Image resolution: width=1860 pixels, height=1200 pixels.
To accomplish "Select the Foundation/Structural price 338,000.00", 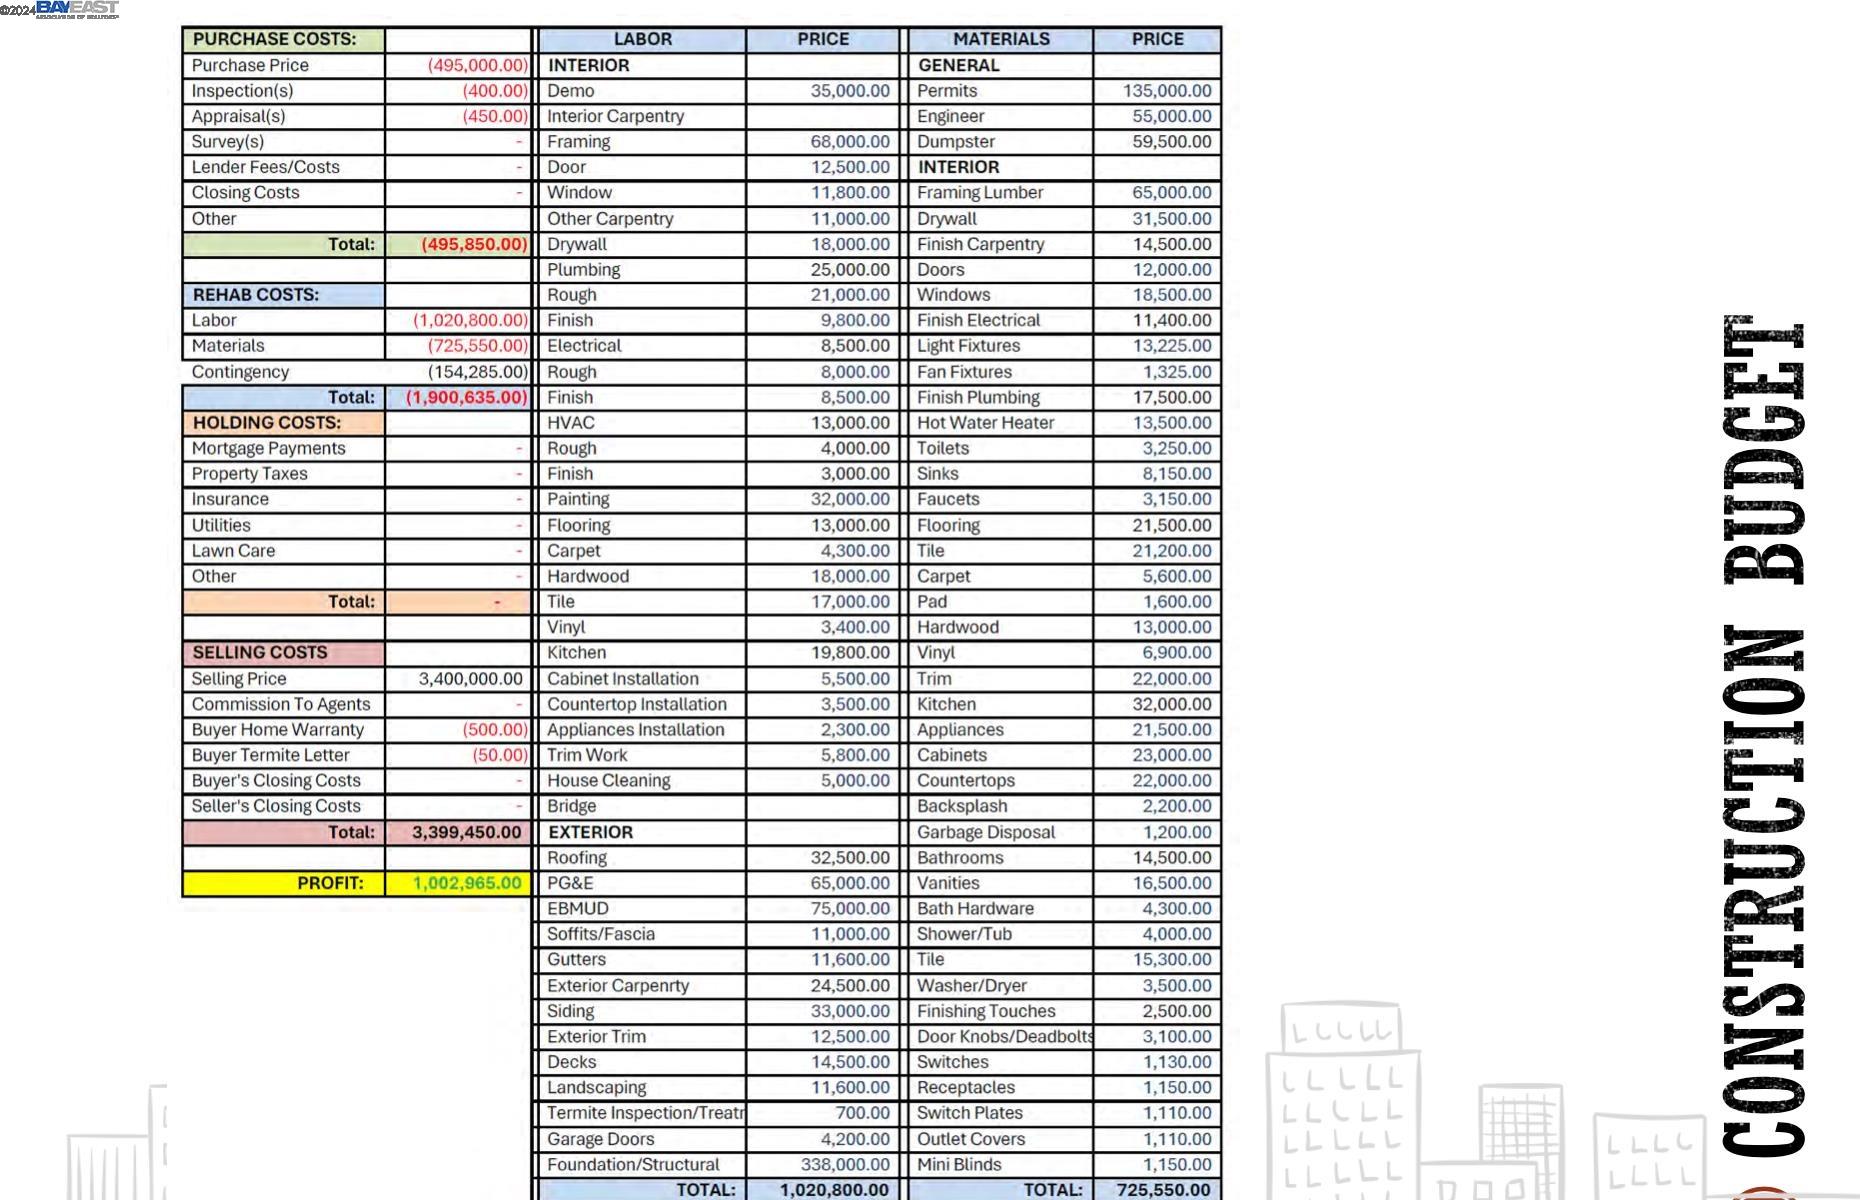I will (x=845, y=1165).
